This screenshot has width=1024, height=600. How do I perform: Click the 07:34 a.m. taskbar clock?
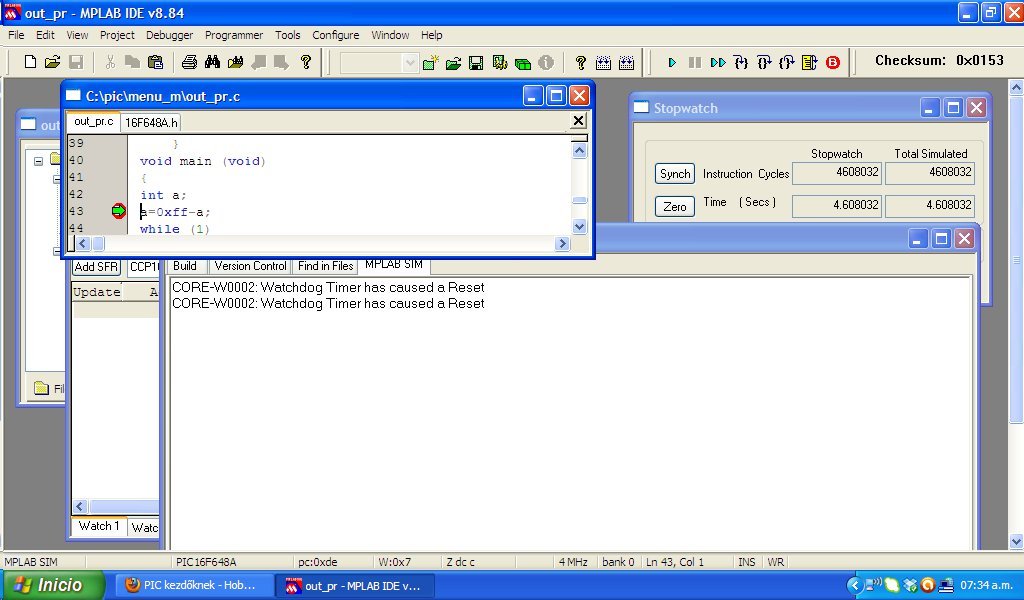click(x=986, y=586)
